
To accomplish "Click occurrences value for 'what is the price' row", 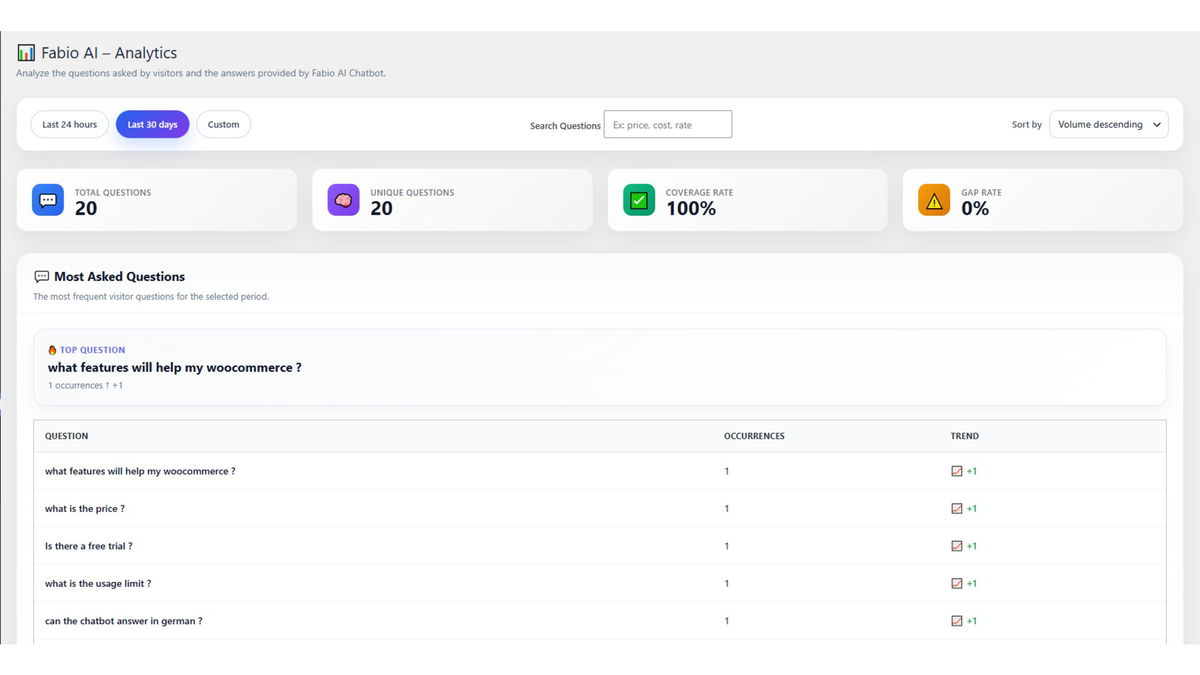I will tap(727, 509).
